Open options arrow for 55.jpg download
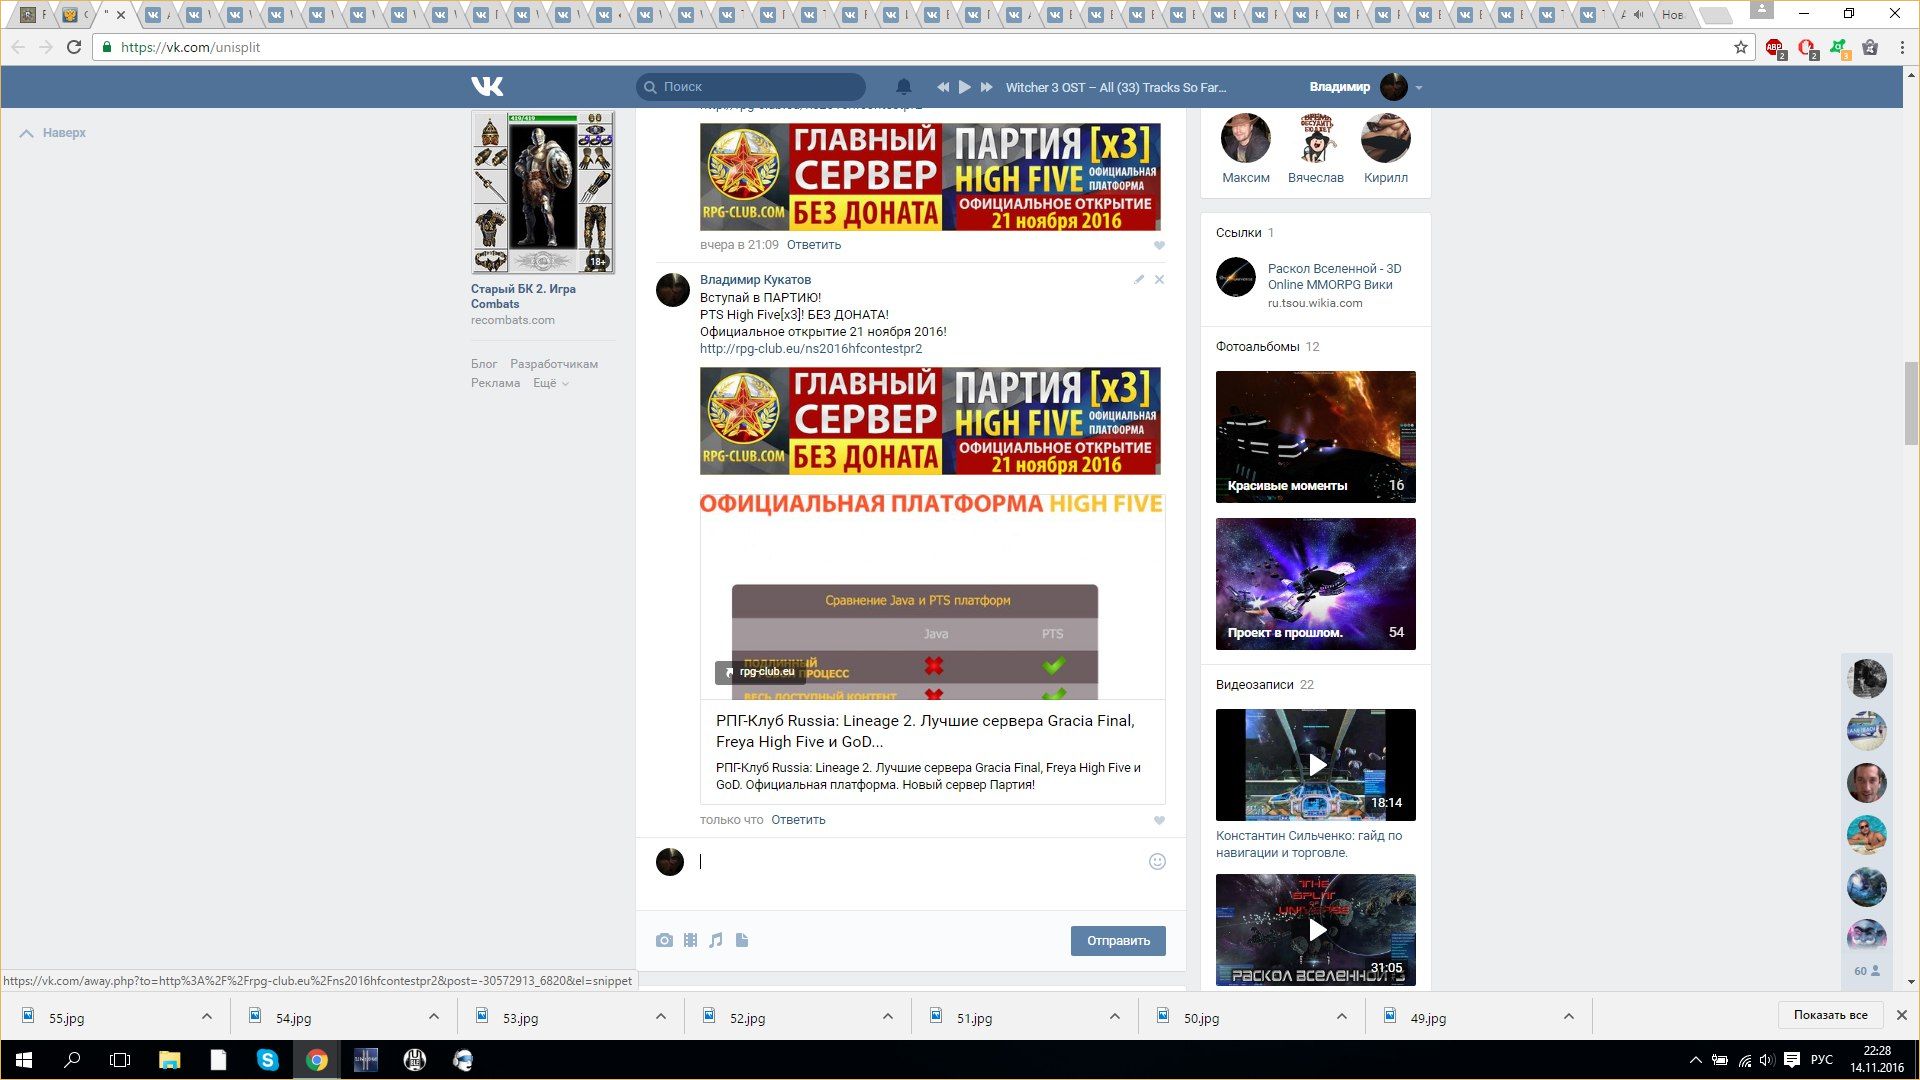Viewport: 1920px width, 1080px height. coord(207,1017)
